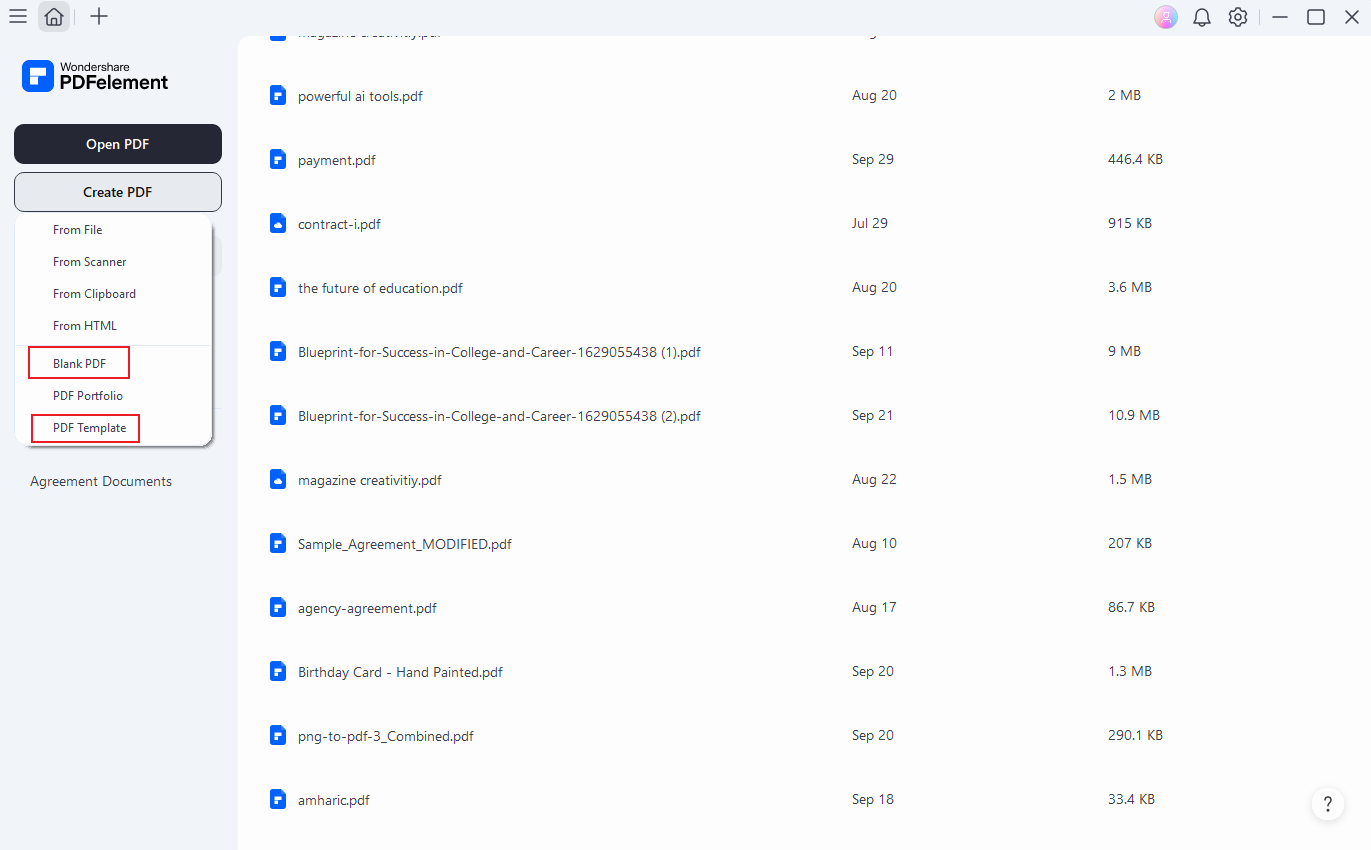The image size is (1371, 850).
Task: Open the user account avatar
Action: coord(1165,17)
